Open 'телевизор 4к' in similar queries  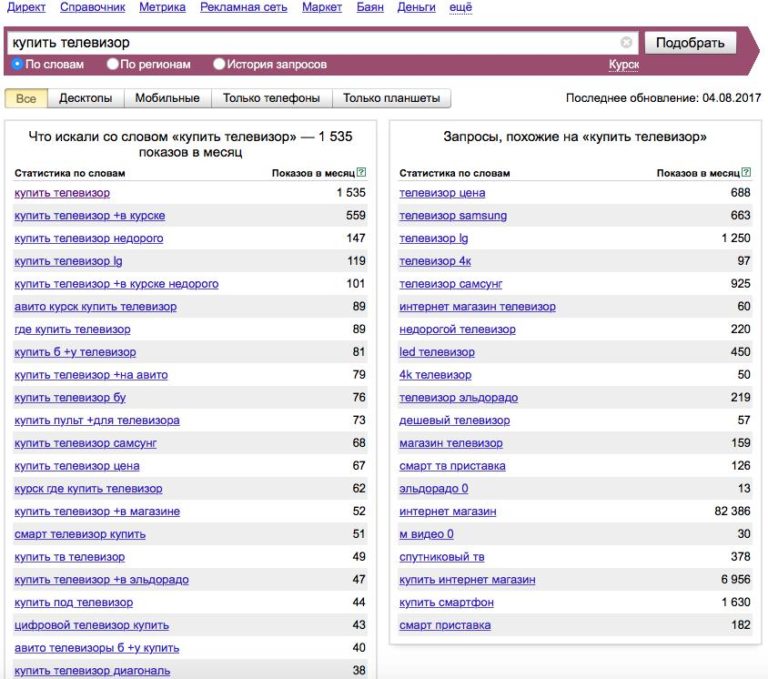coord(435,261)
